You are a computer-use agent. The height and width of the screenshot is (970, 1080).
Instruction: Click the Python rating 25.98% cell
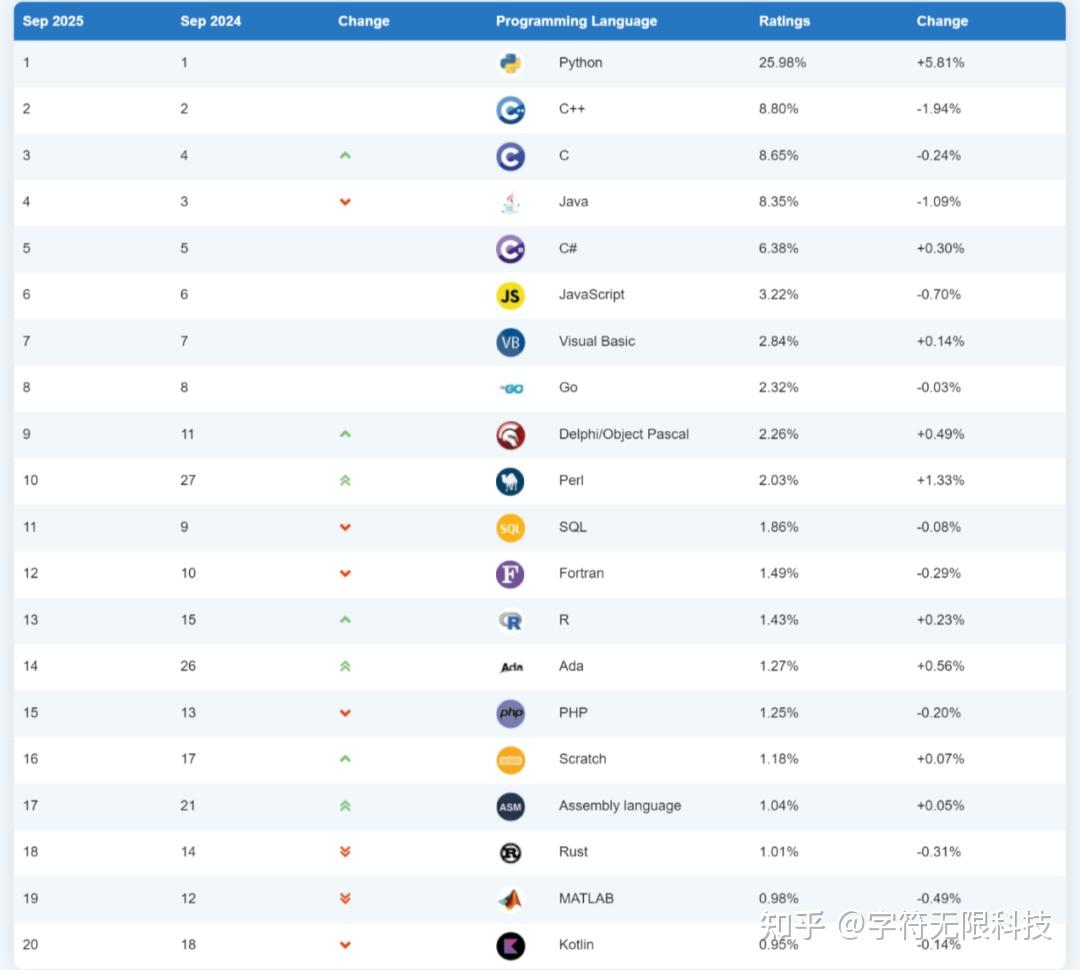click(782, 63)
